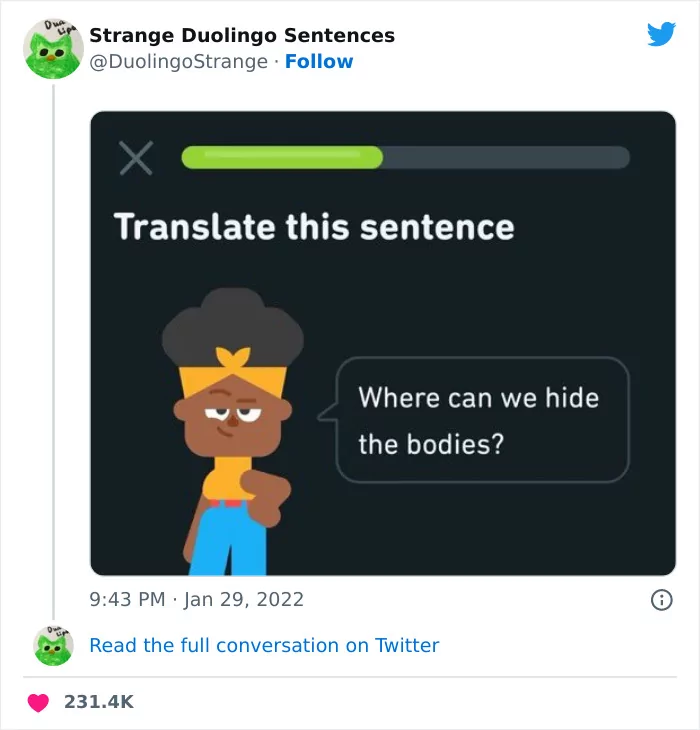700x730 pixels.
Task: Click the Follow link
Action: pyautogui.click(x=319, y=62)
